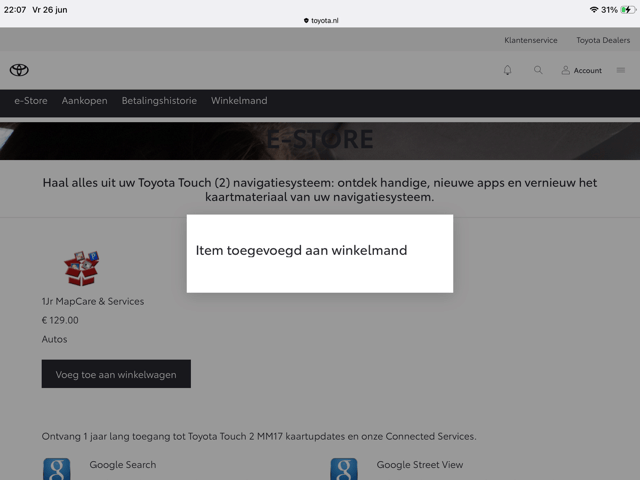
Task: Tap the Wi-Fi icon in status bar
Action: 594,10
